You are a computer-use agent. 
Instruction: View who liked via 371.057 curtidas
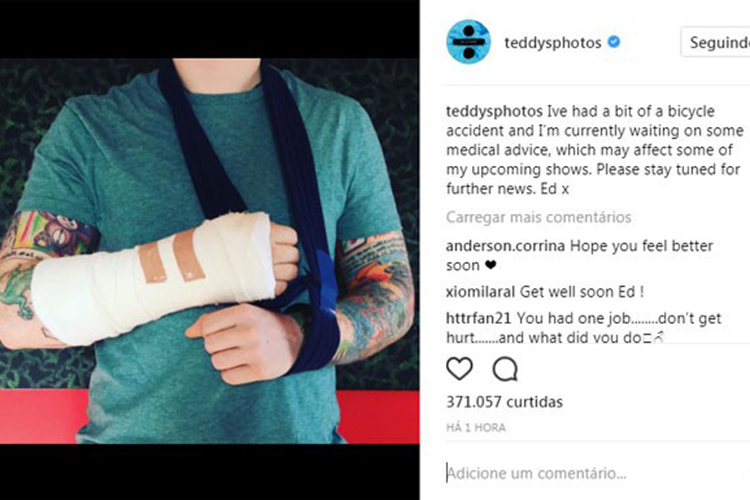504,401
